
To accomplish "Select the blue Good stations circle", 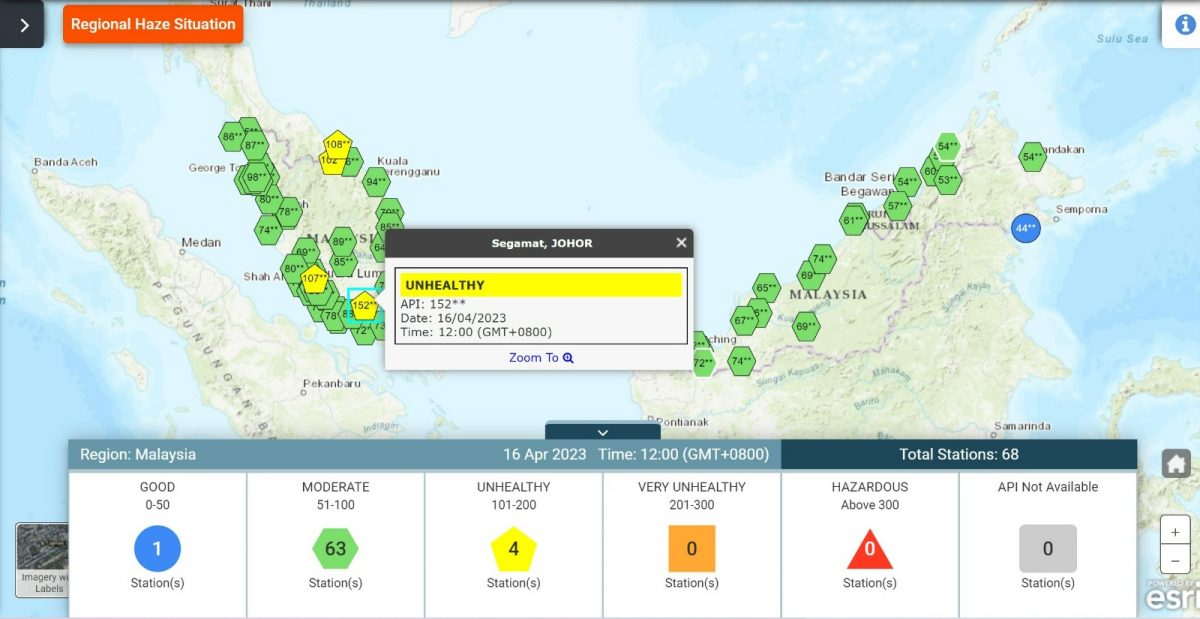I will pos(157,548).
